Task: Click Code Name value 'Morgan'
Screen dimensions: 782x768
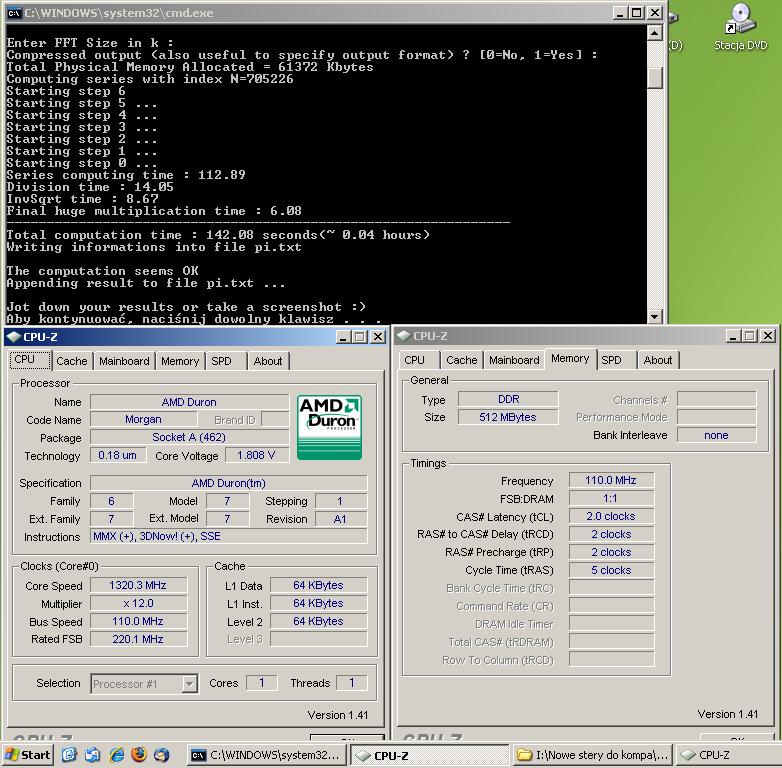Action: pos(143,419)
